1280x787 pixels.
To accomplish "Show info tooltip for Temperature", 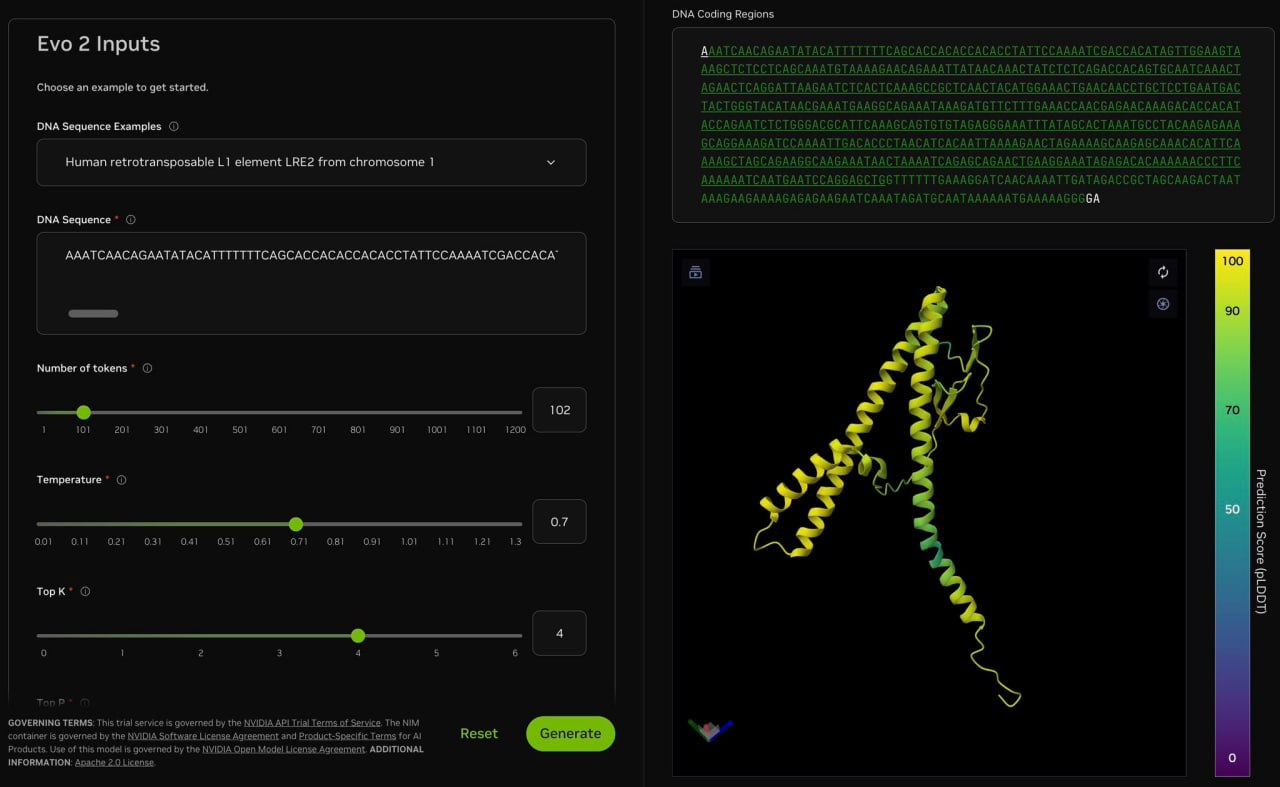I will [x=122, y=480].
